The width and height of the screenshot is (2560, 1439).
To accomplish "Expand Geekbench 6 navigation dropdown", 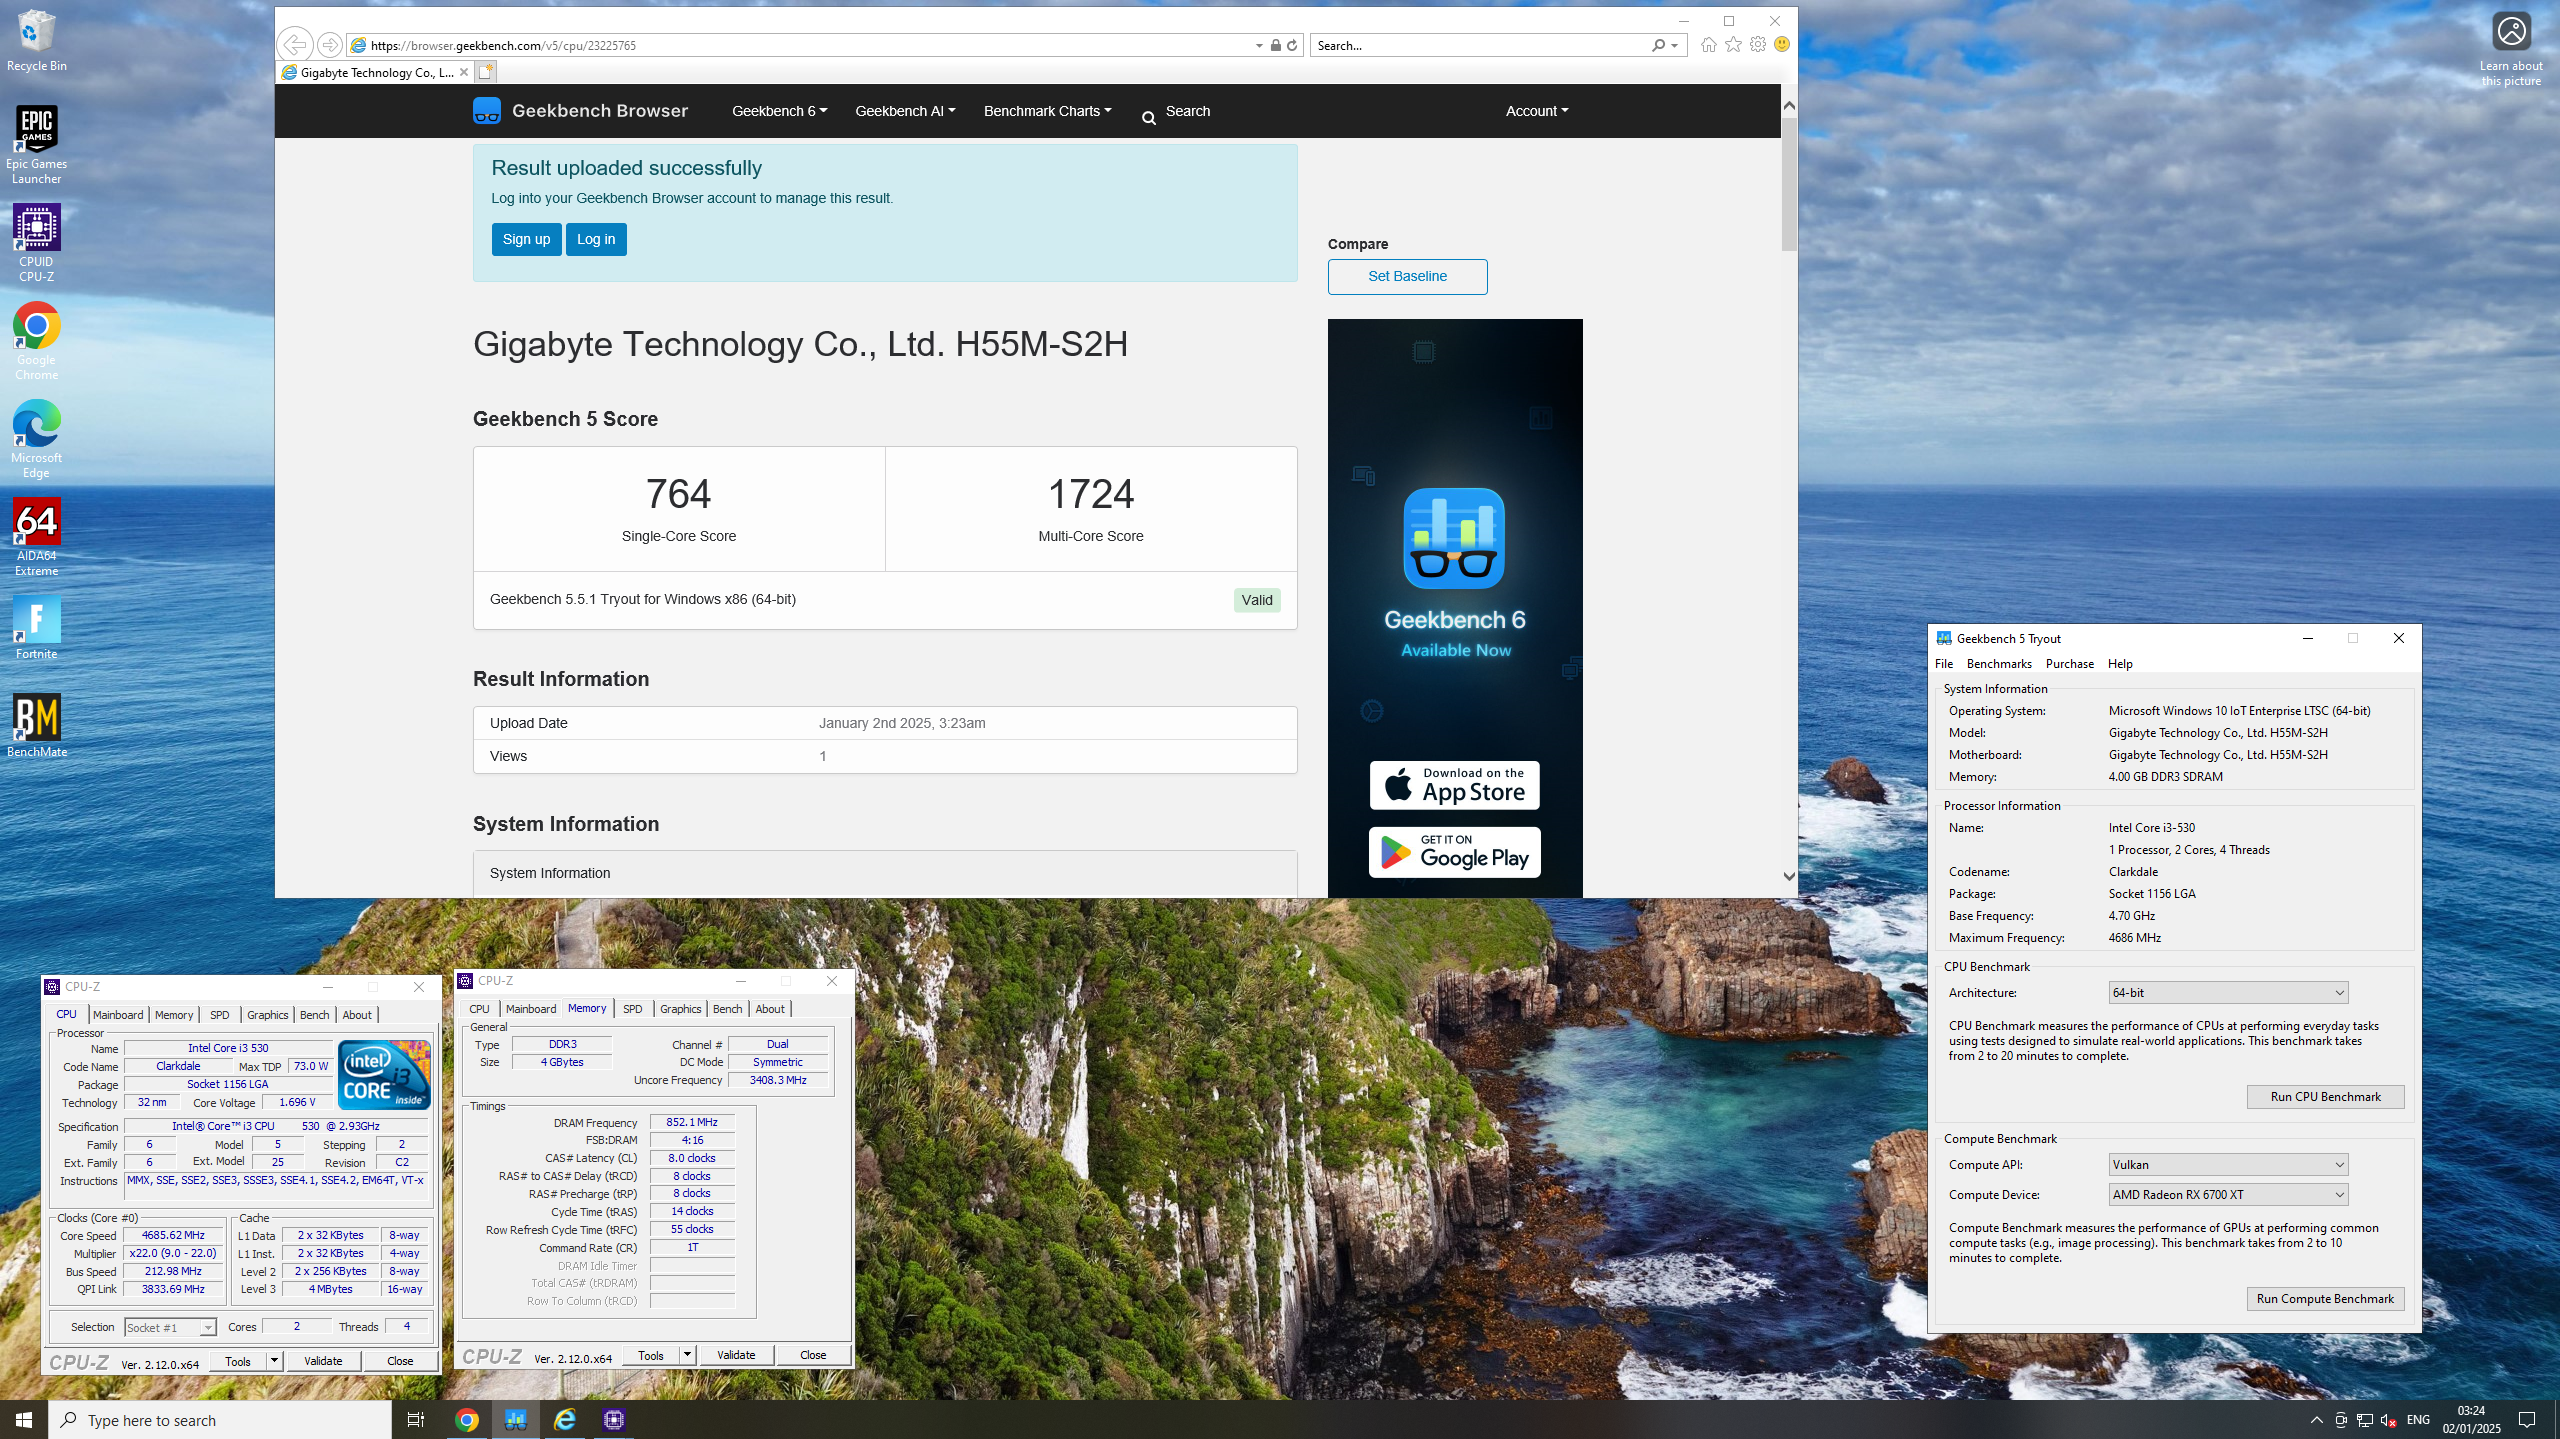I will [779, 111].
